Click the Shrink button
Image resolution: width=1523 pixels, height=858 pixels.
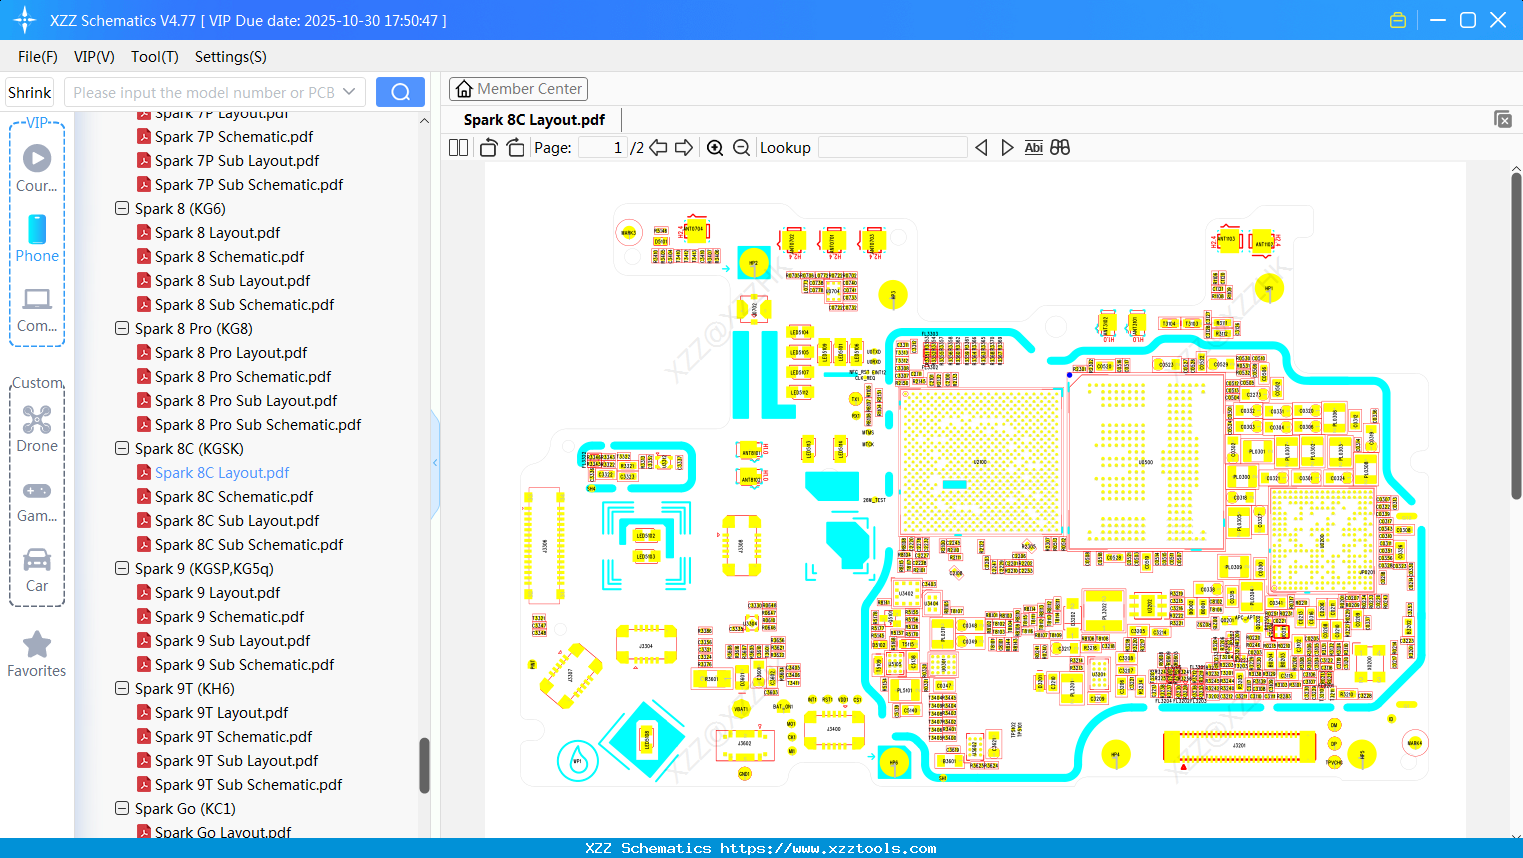tap(29, 91)
